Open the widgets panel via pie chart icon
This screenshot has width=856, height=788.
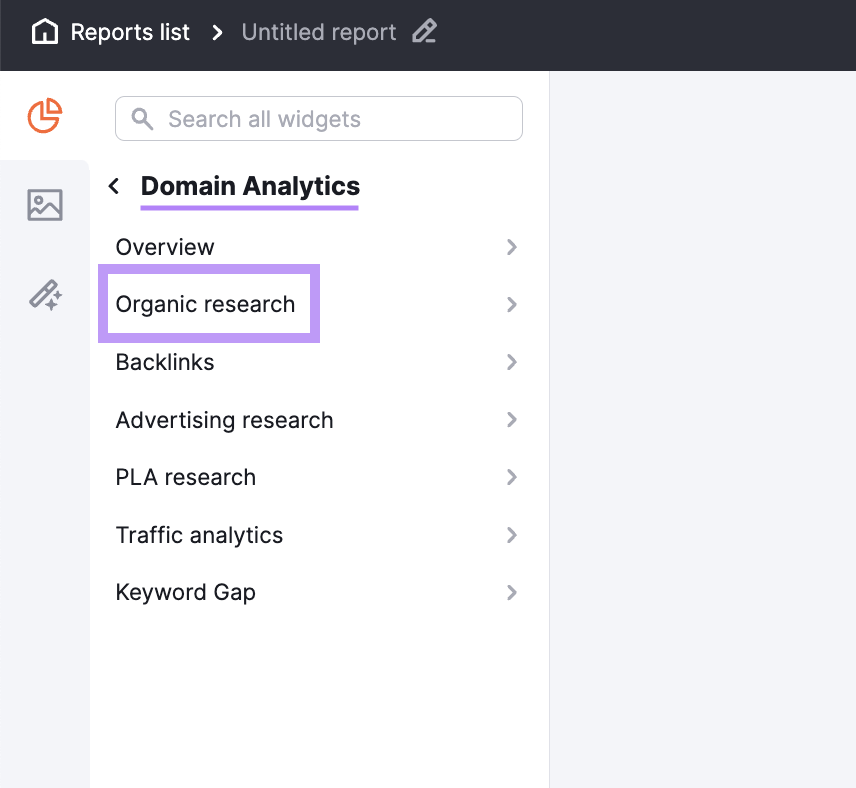[x=44, y=115]
